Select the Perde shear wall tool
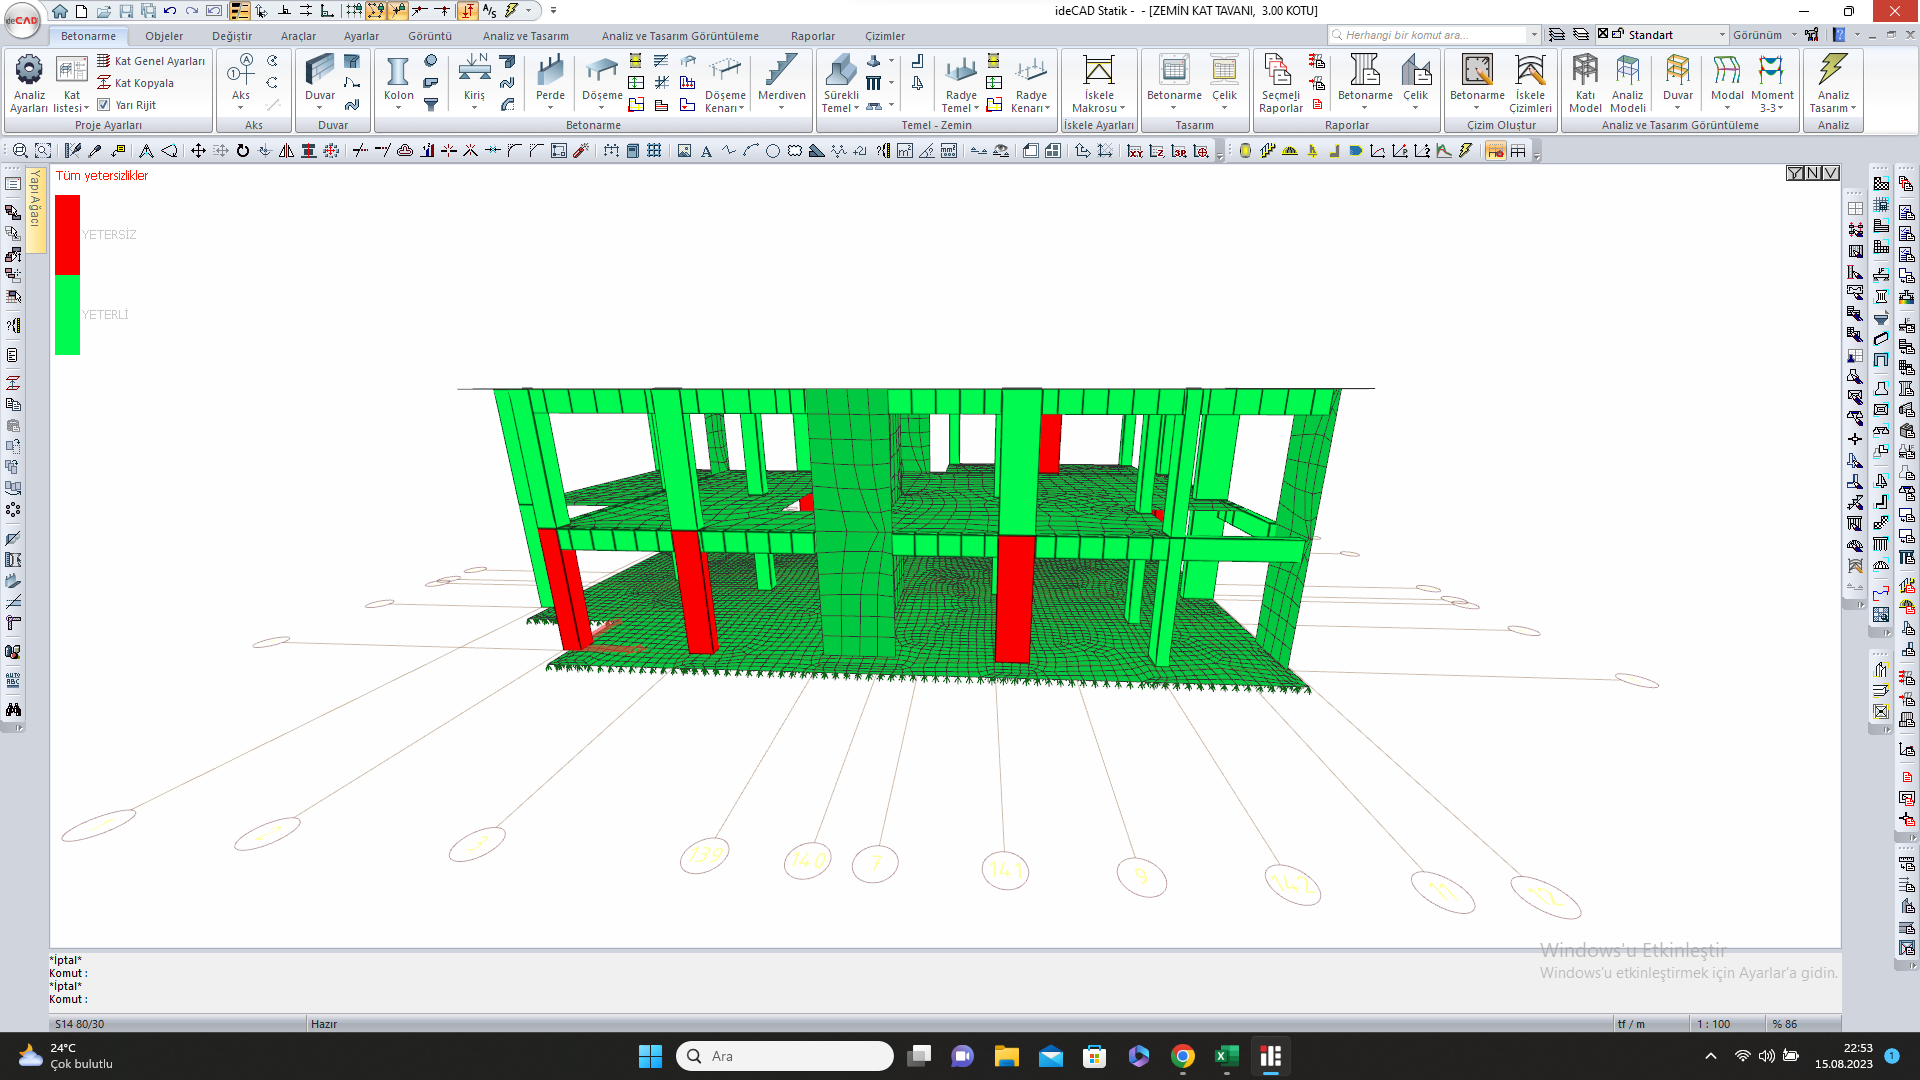This screenshot has width=1920, height=1080. tap(550, 80)
